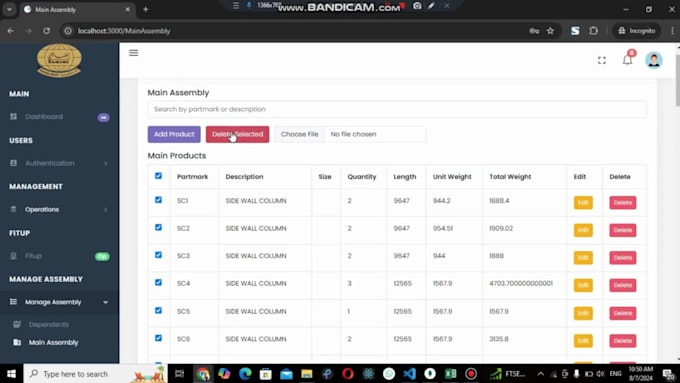Image resolution: width=680 pixels, height=383 pixels.
Task: Edit the SC4 row
Action: click(583, 285)
